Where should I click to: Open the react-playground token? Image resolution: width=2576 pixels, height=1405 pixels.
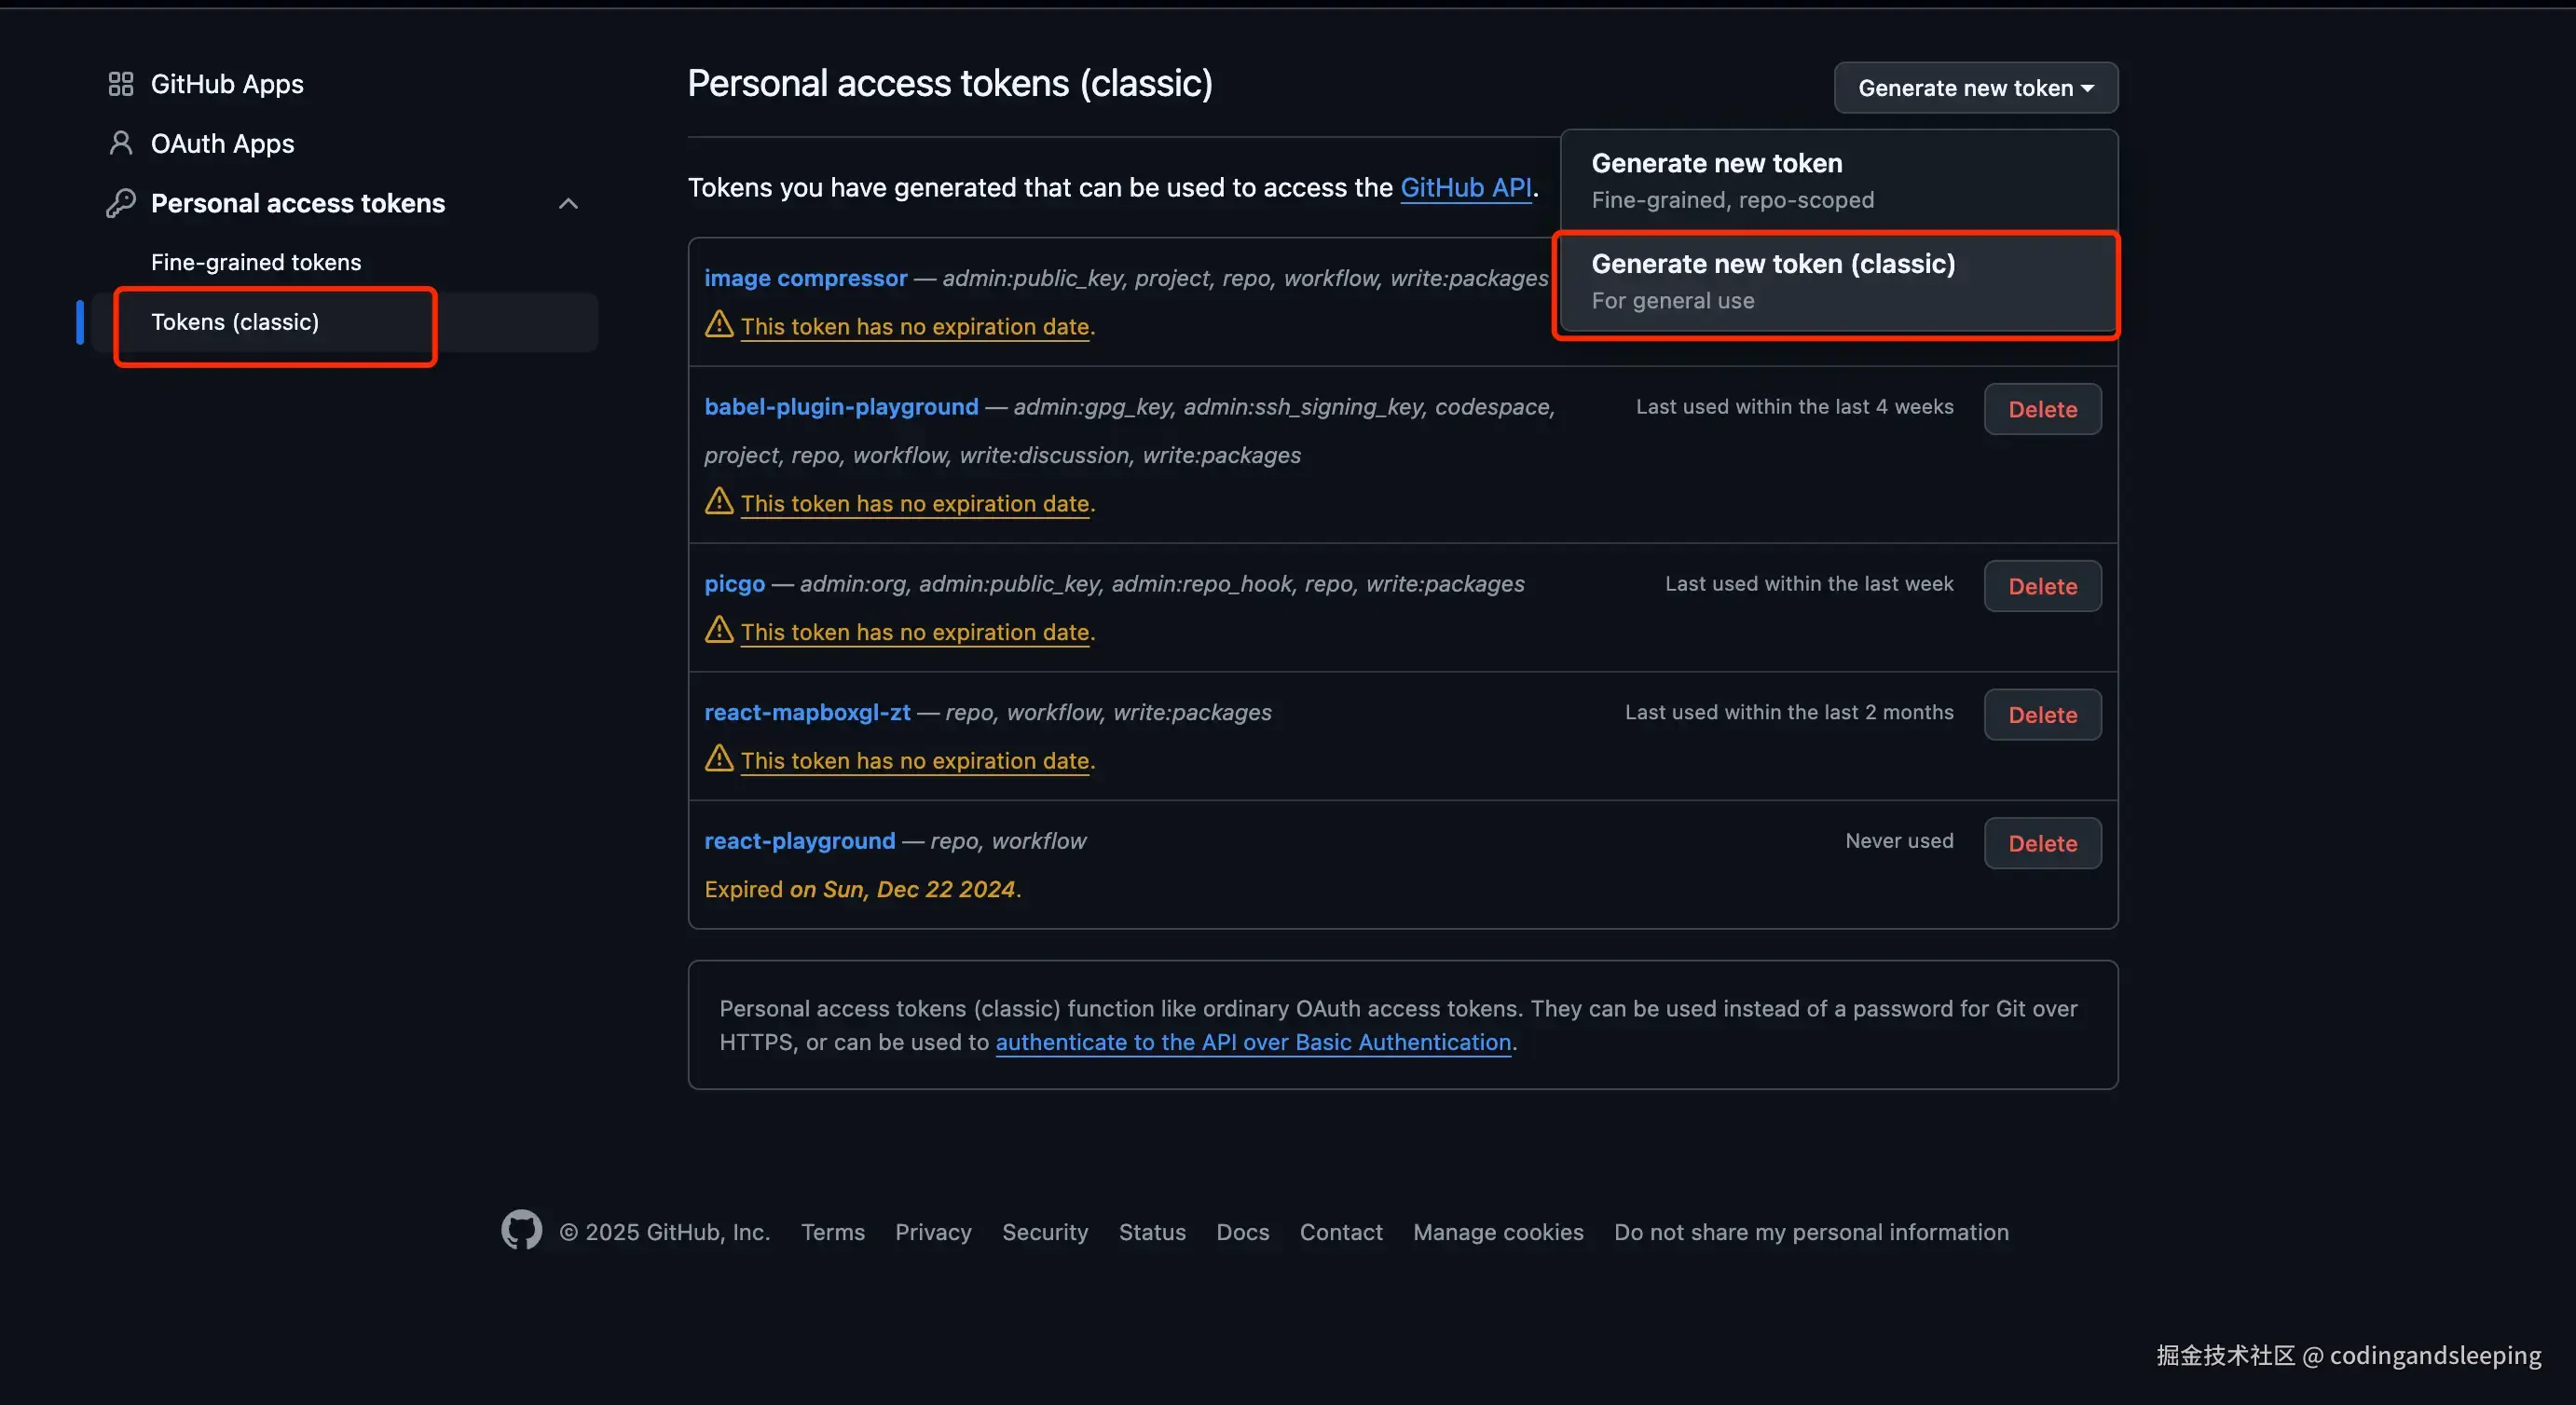800,841
